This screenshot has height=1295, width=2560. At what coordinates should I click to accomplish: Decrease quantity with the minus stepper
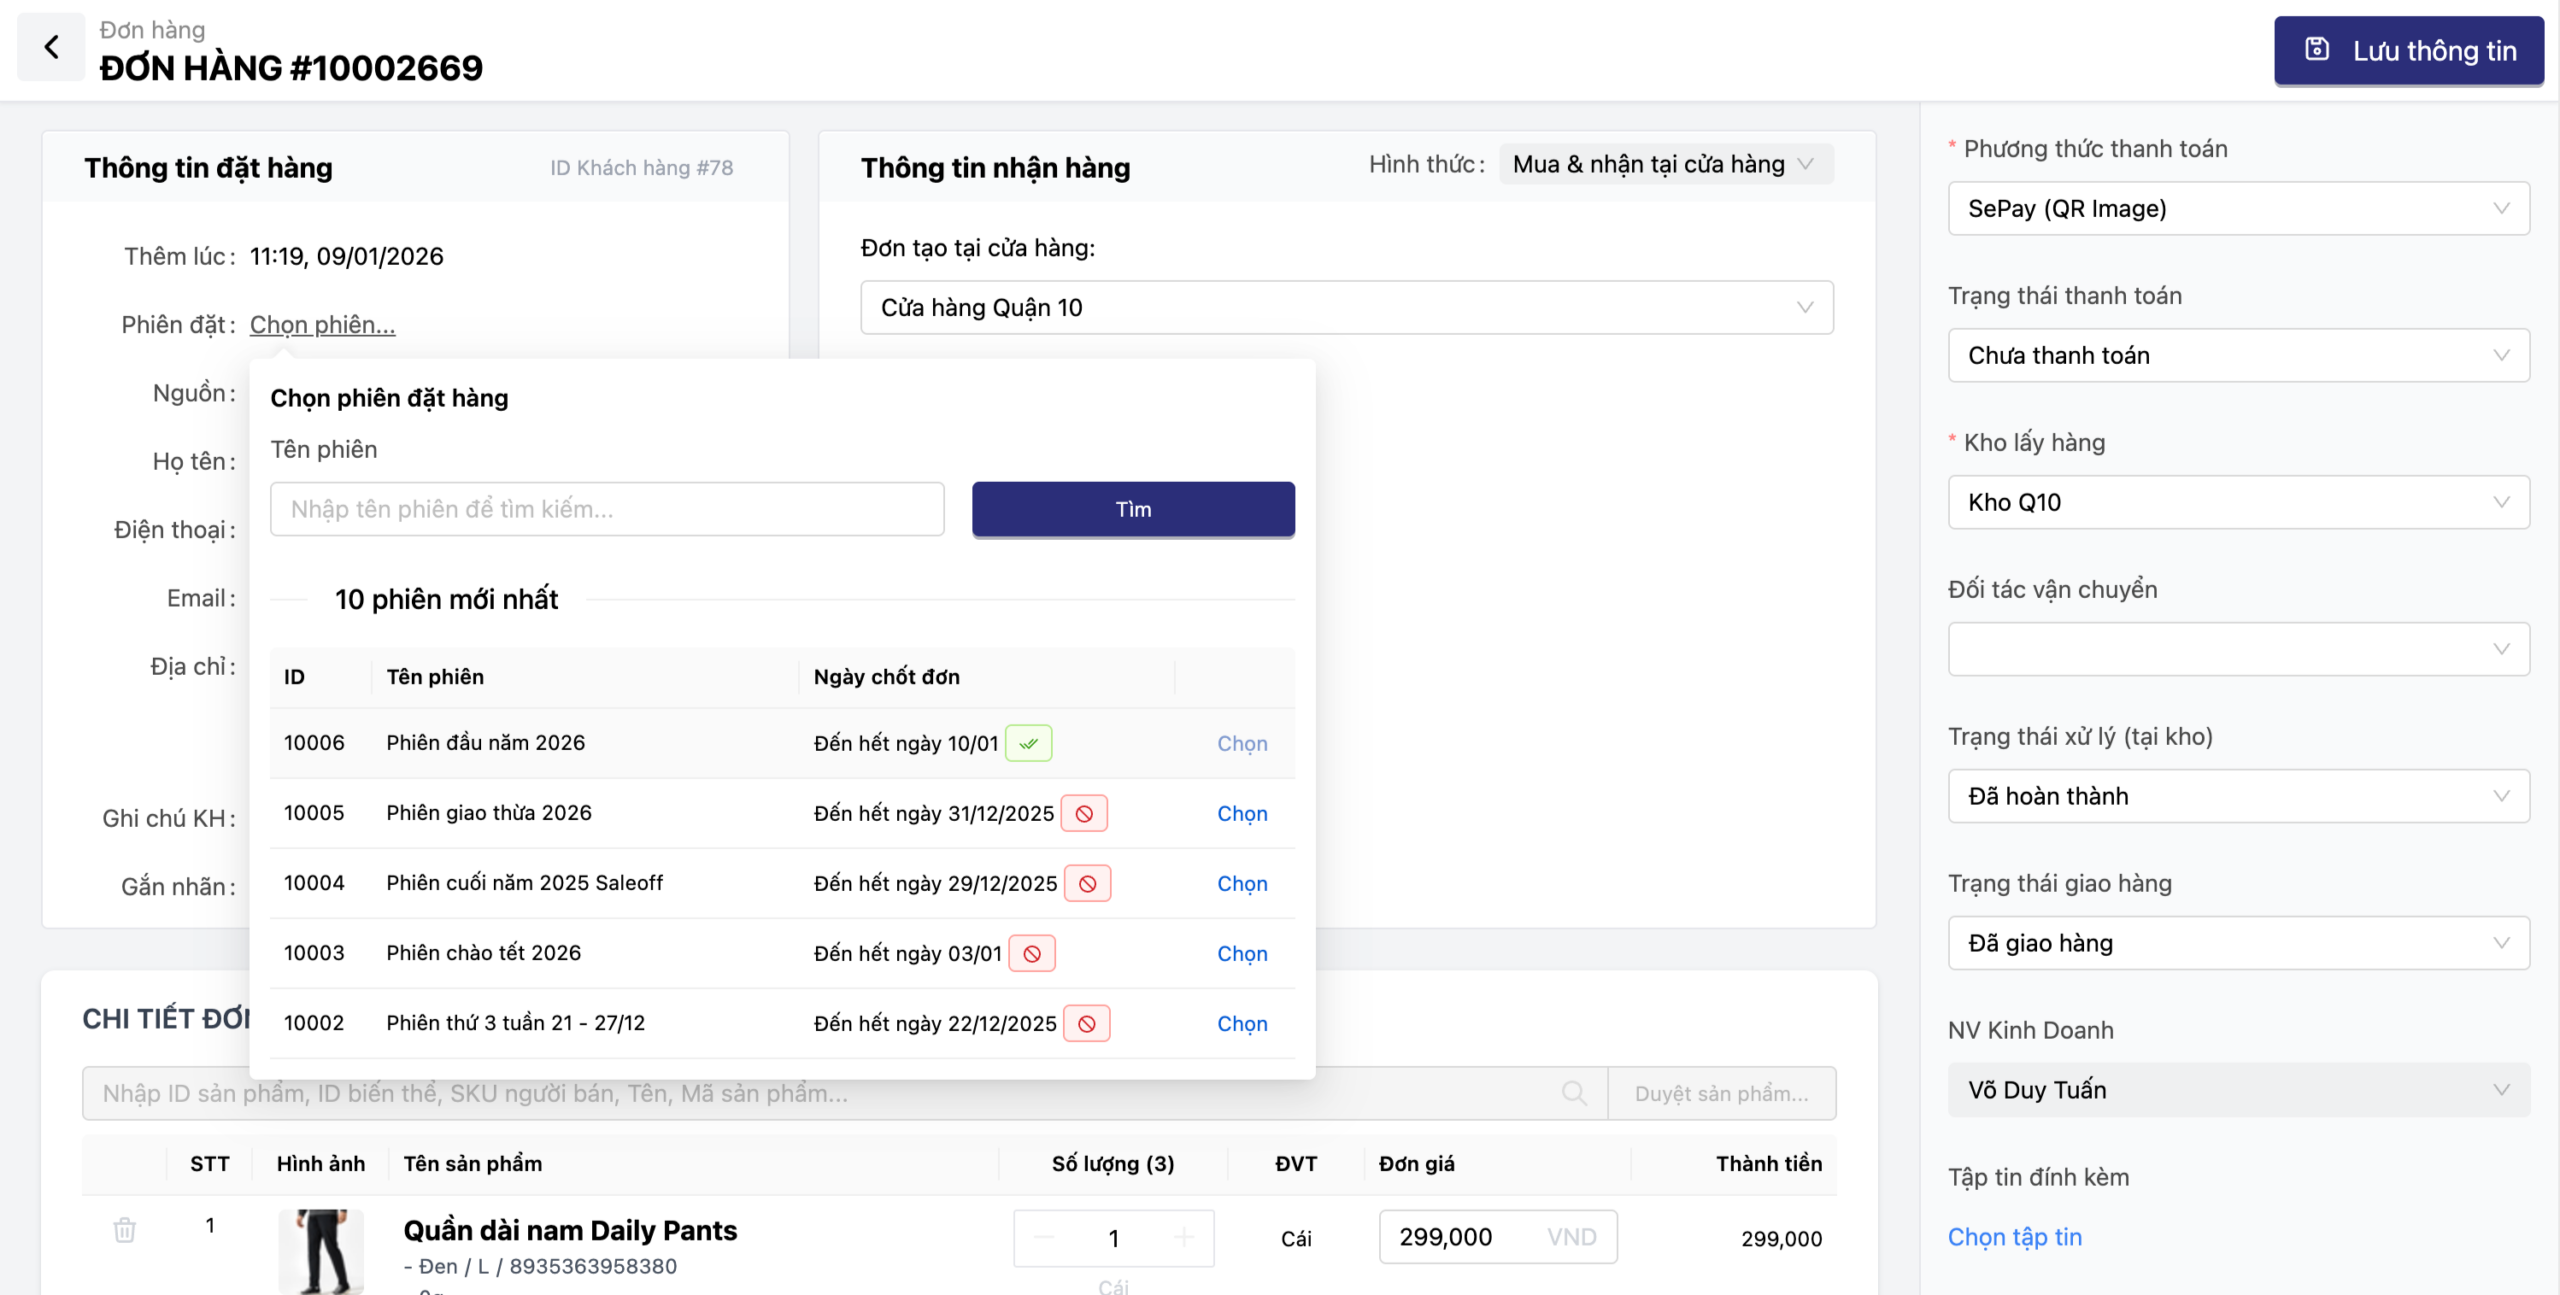tap(1044, 1238)
